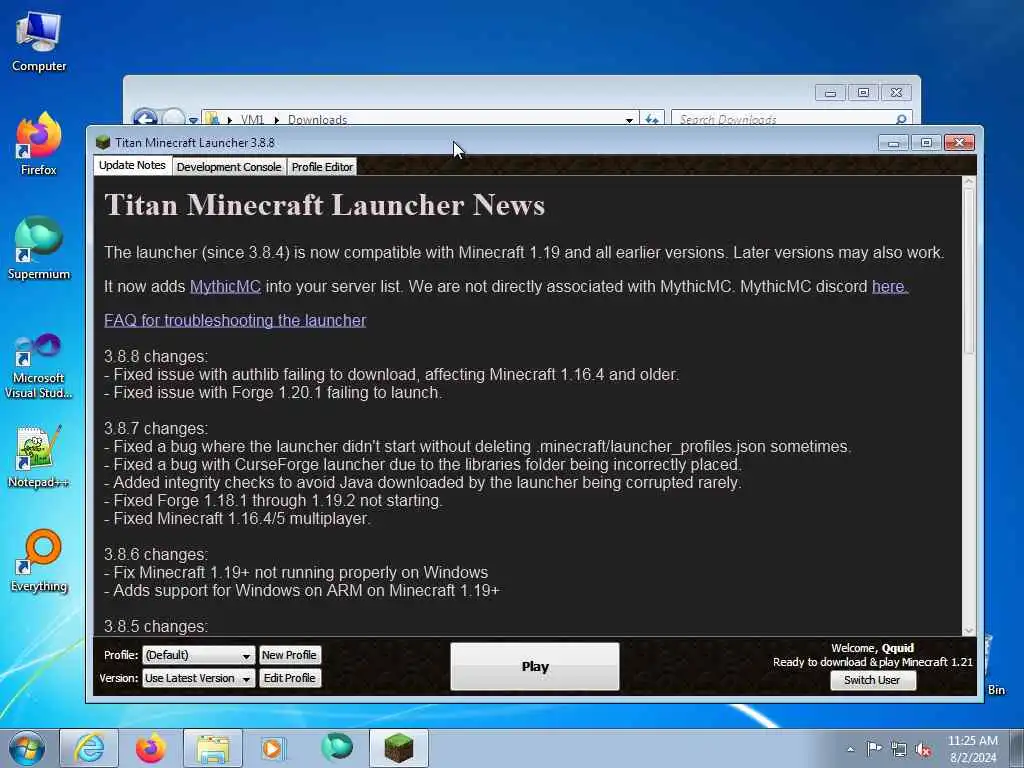Click the news panel scroll down arrow
Screen dimensions: 1024x768
(968, 630)
